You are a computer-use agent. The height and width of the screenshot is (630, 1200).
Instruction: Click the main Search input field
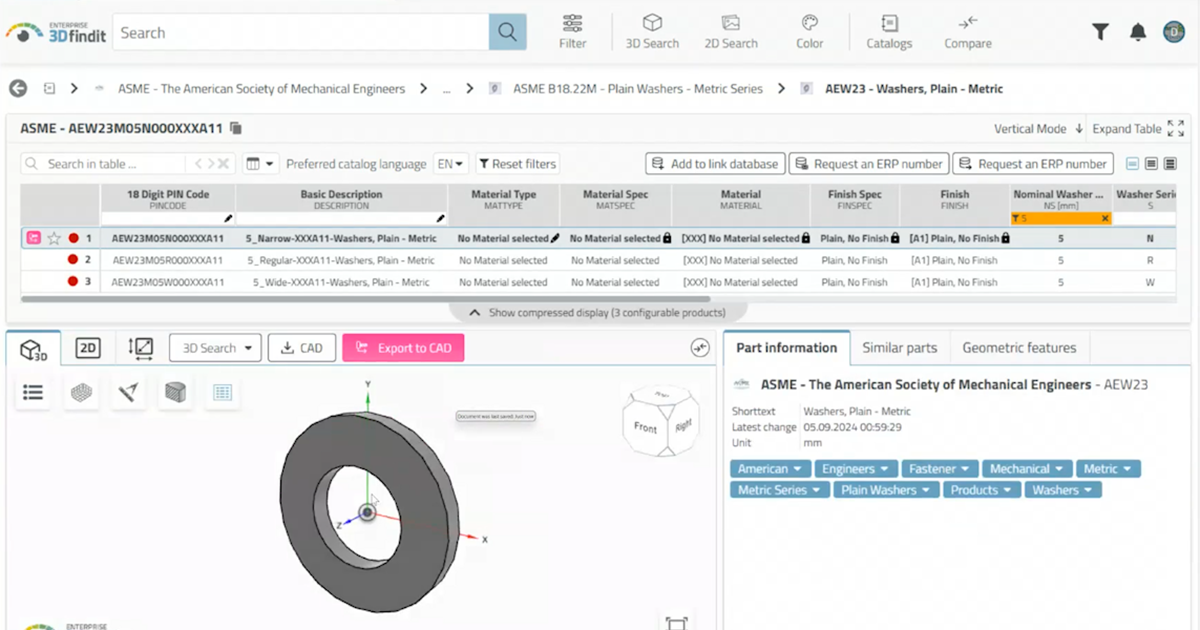coord(301,32)
